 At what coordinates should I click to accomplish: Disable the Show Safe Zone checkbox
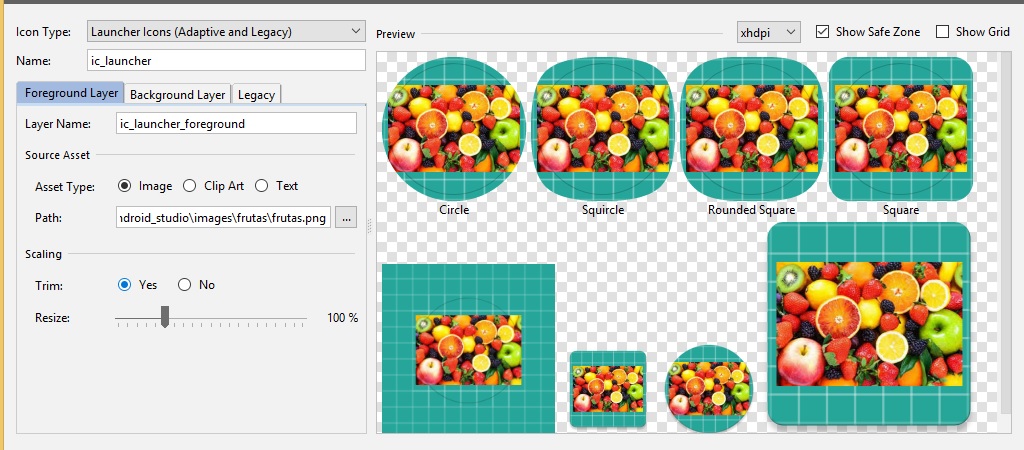[823, 32]
